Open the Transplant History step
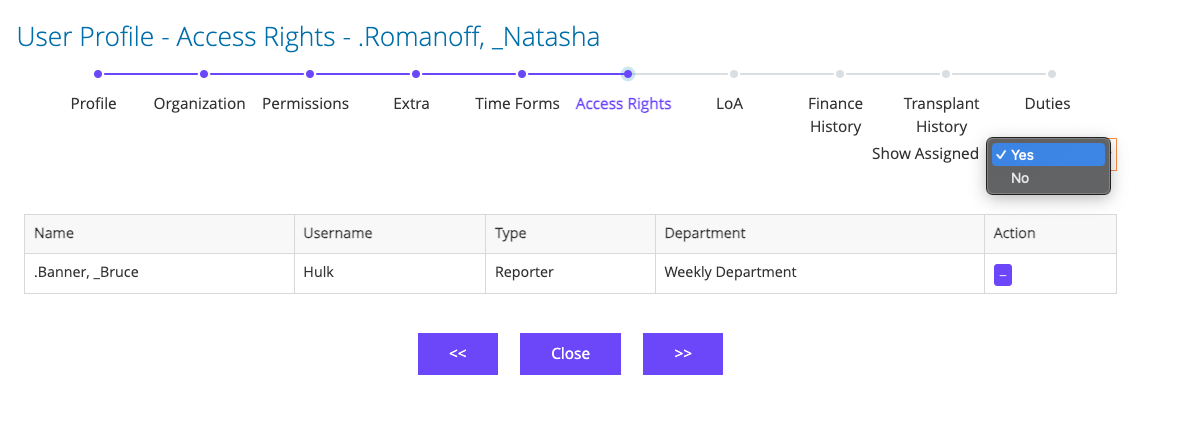The width and height of the screenshot is (1181, 440). coord(941,115)
